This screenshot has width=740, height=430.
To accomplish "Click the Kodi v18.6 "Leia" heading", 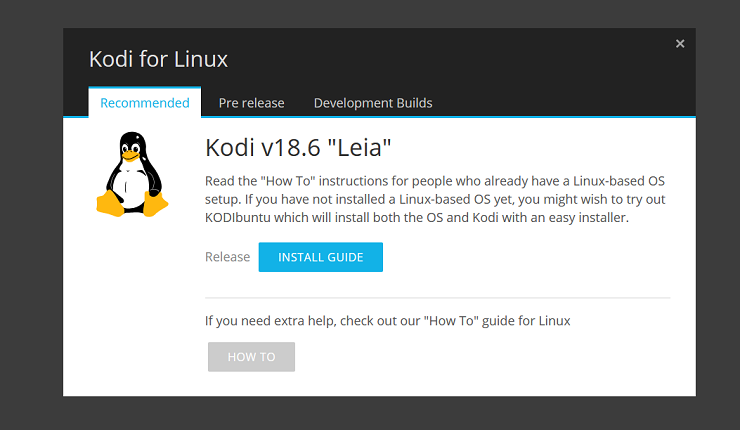I will click(x=298, y=147).
